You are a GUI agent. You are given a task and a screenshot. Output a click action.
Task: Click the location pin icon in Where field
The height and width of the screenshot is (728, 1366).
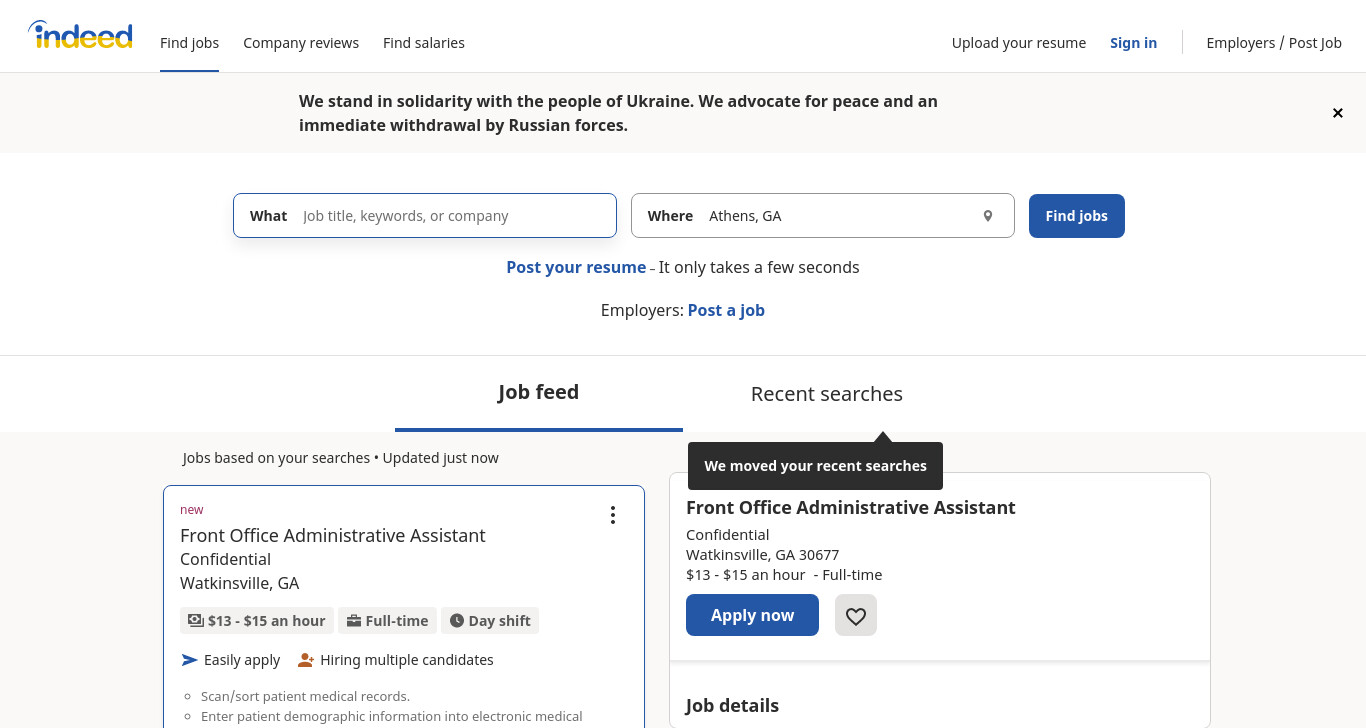click(x=988, y=216)
